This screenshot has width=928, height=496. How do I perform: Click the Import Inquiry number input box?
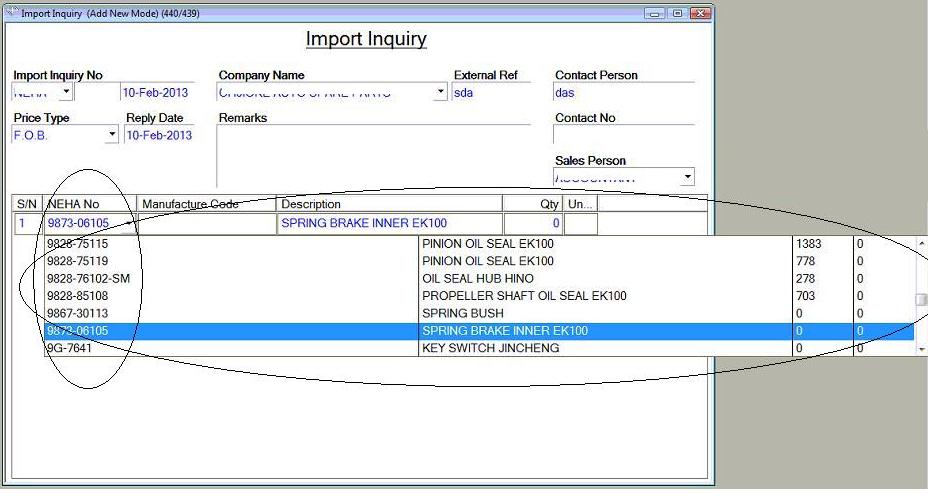click(97, 92)
